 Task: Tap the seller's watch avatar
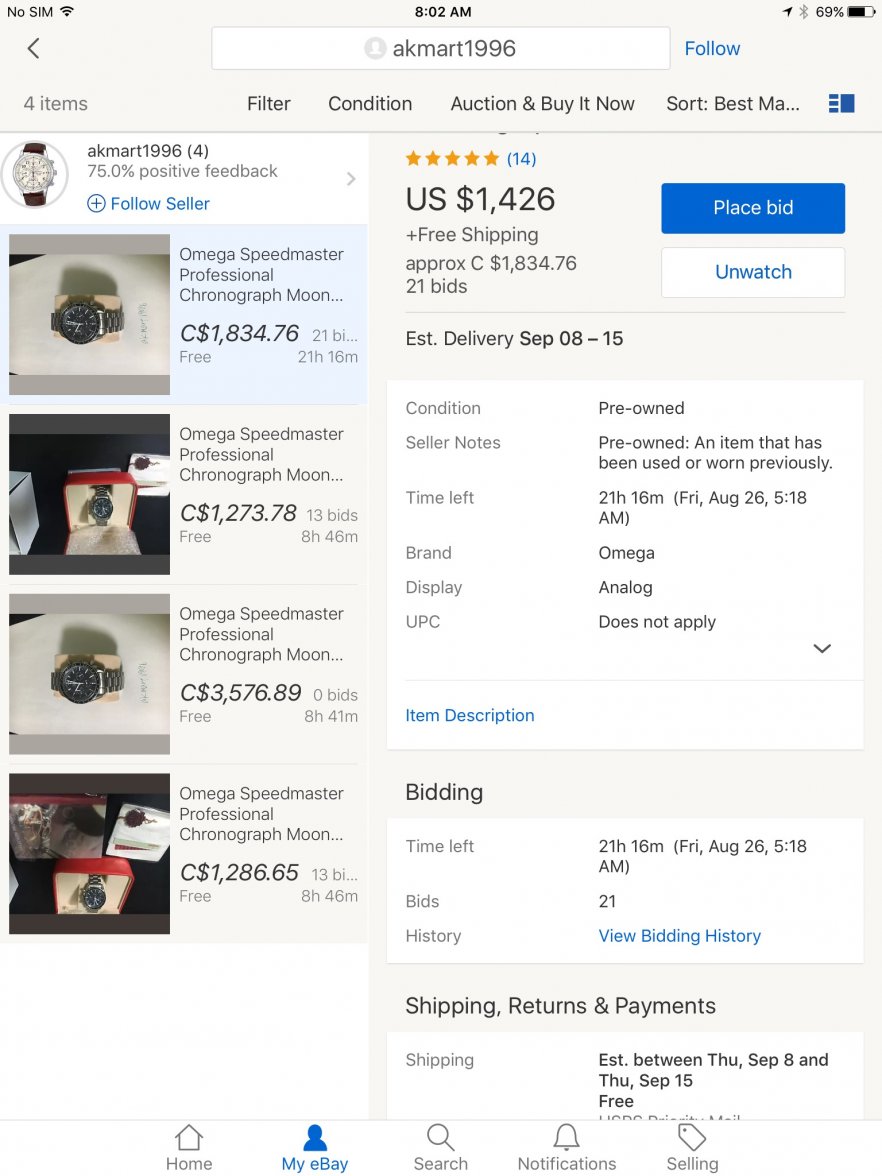[35, 175]
